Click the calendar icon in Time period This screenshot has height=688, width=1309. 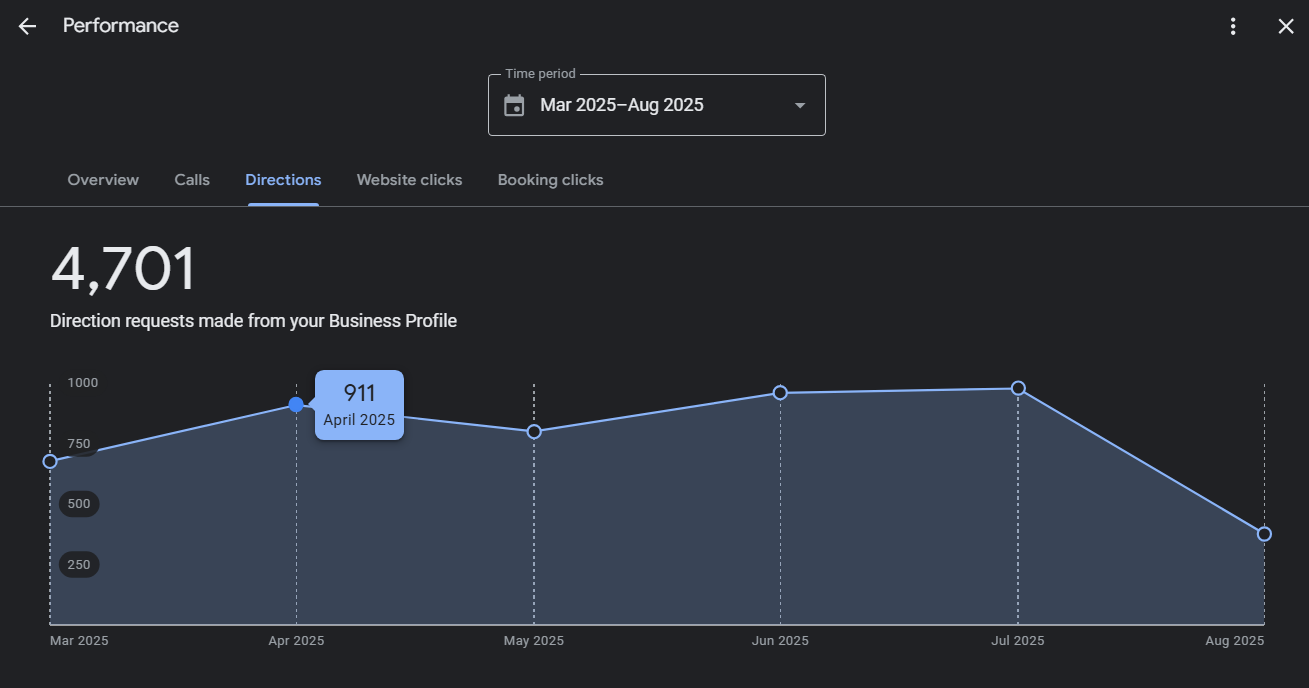[514, 105]
